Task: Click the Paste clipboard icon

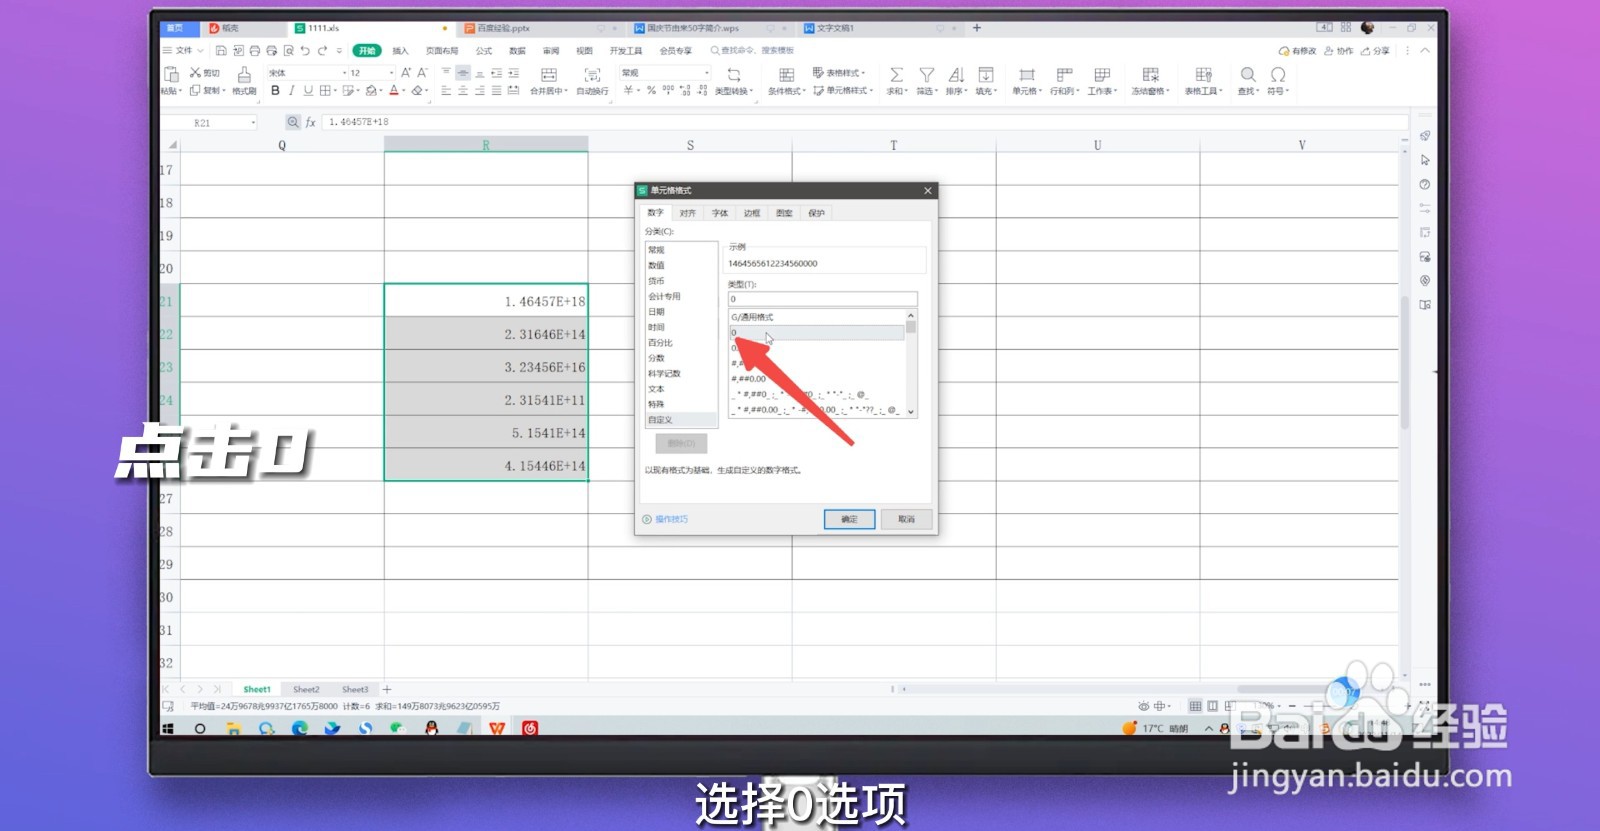Action: pos(171,75)
